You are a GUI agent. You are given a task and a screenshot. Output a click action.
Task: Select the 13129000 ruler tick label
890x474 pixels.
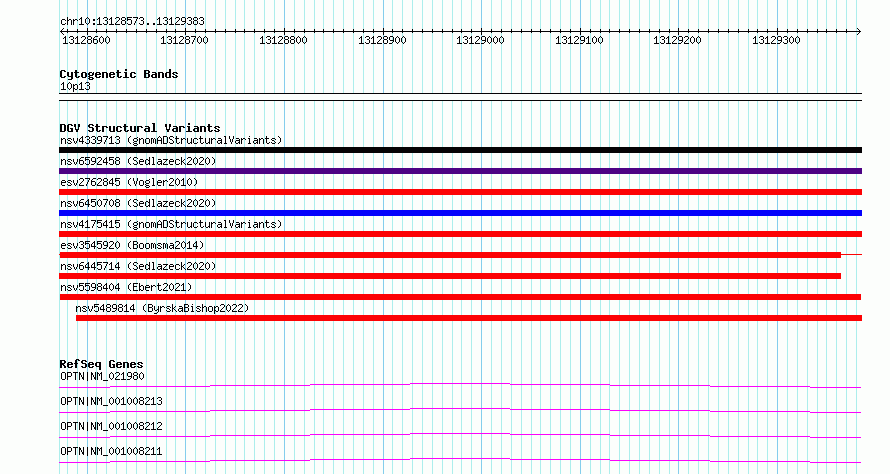480,40
